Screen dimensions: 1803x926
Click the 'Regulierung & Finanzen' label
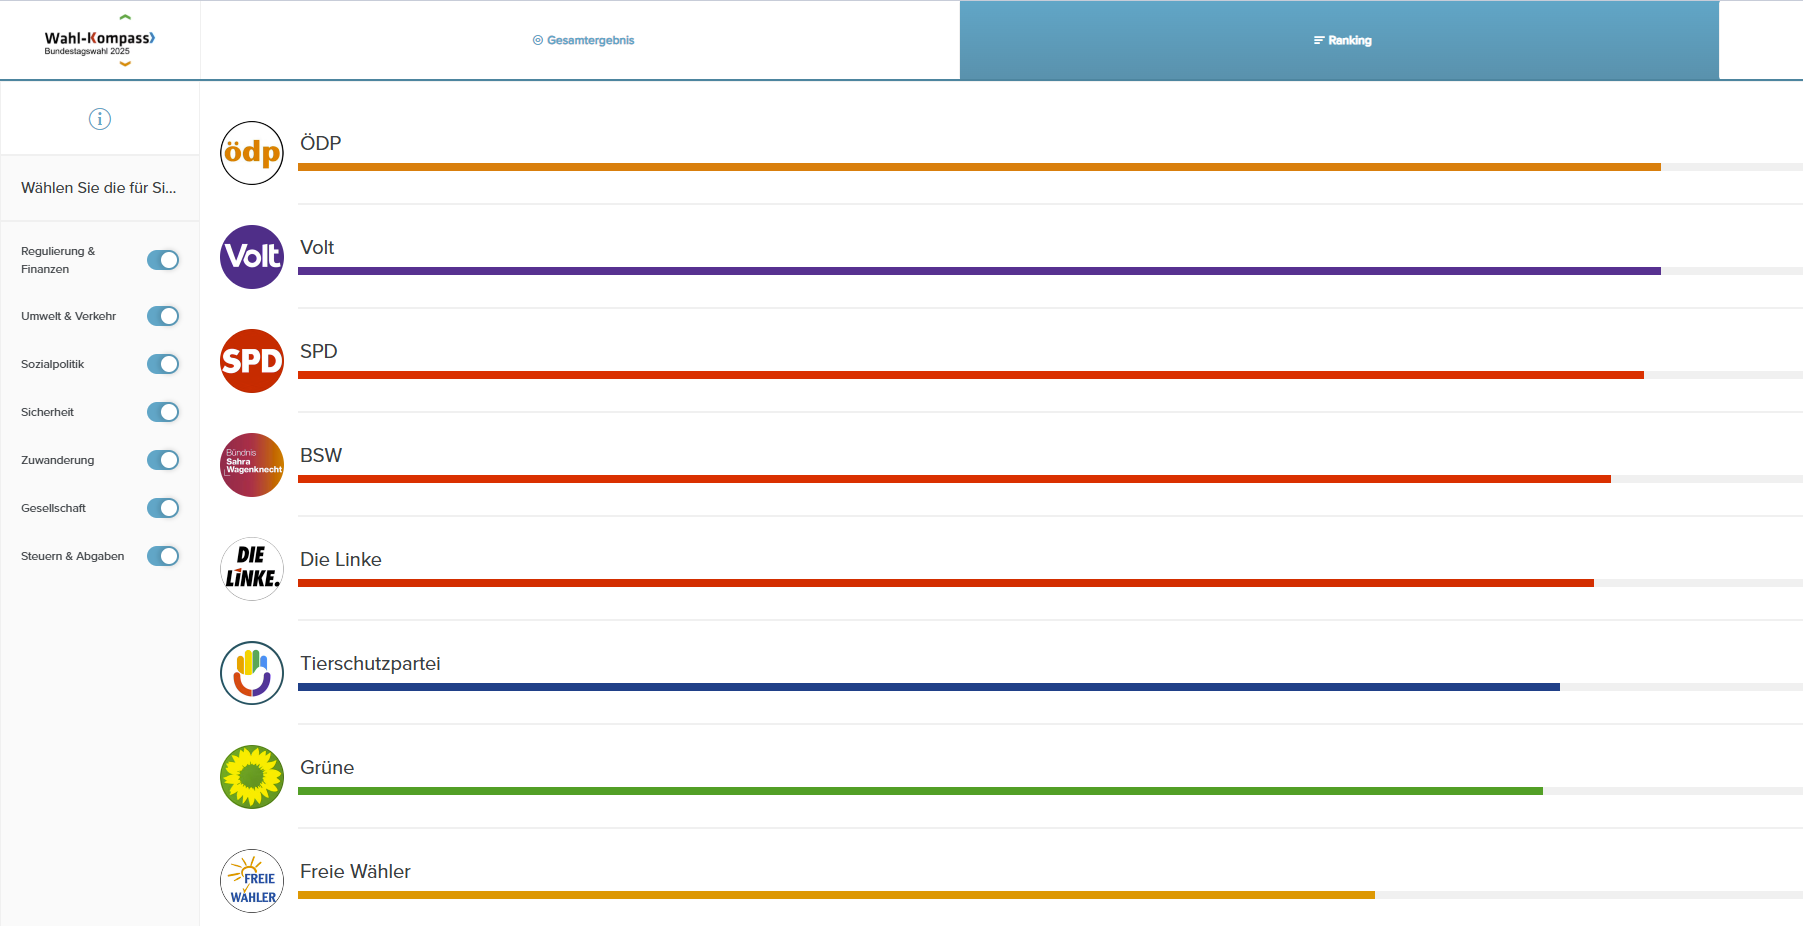(x=58, y=260)
